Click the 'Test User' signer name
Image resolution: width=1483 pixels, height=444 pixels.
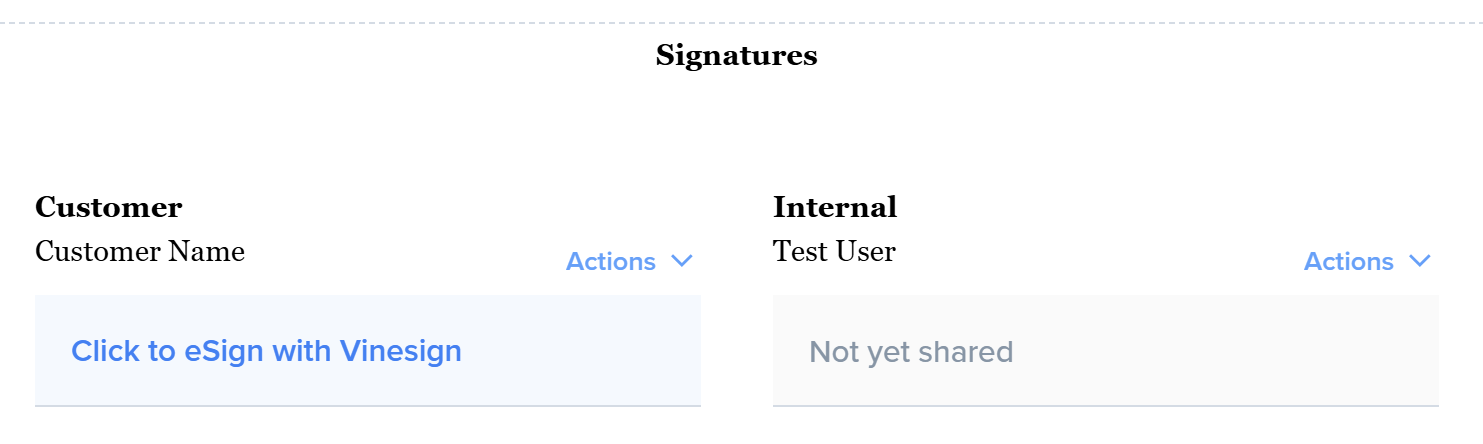(834, 251)
